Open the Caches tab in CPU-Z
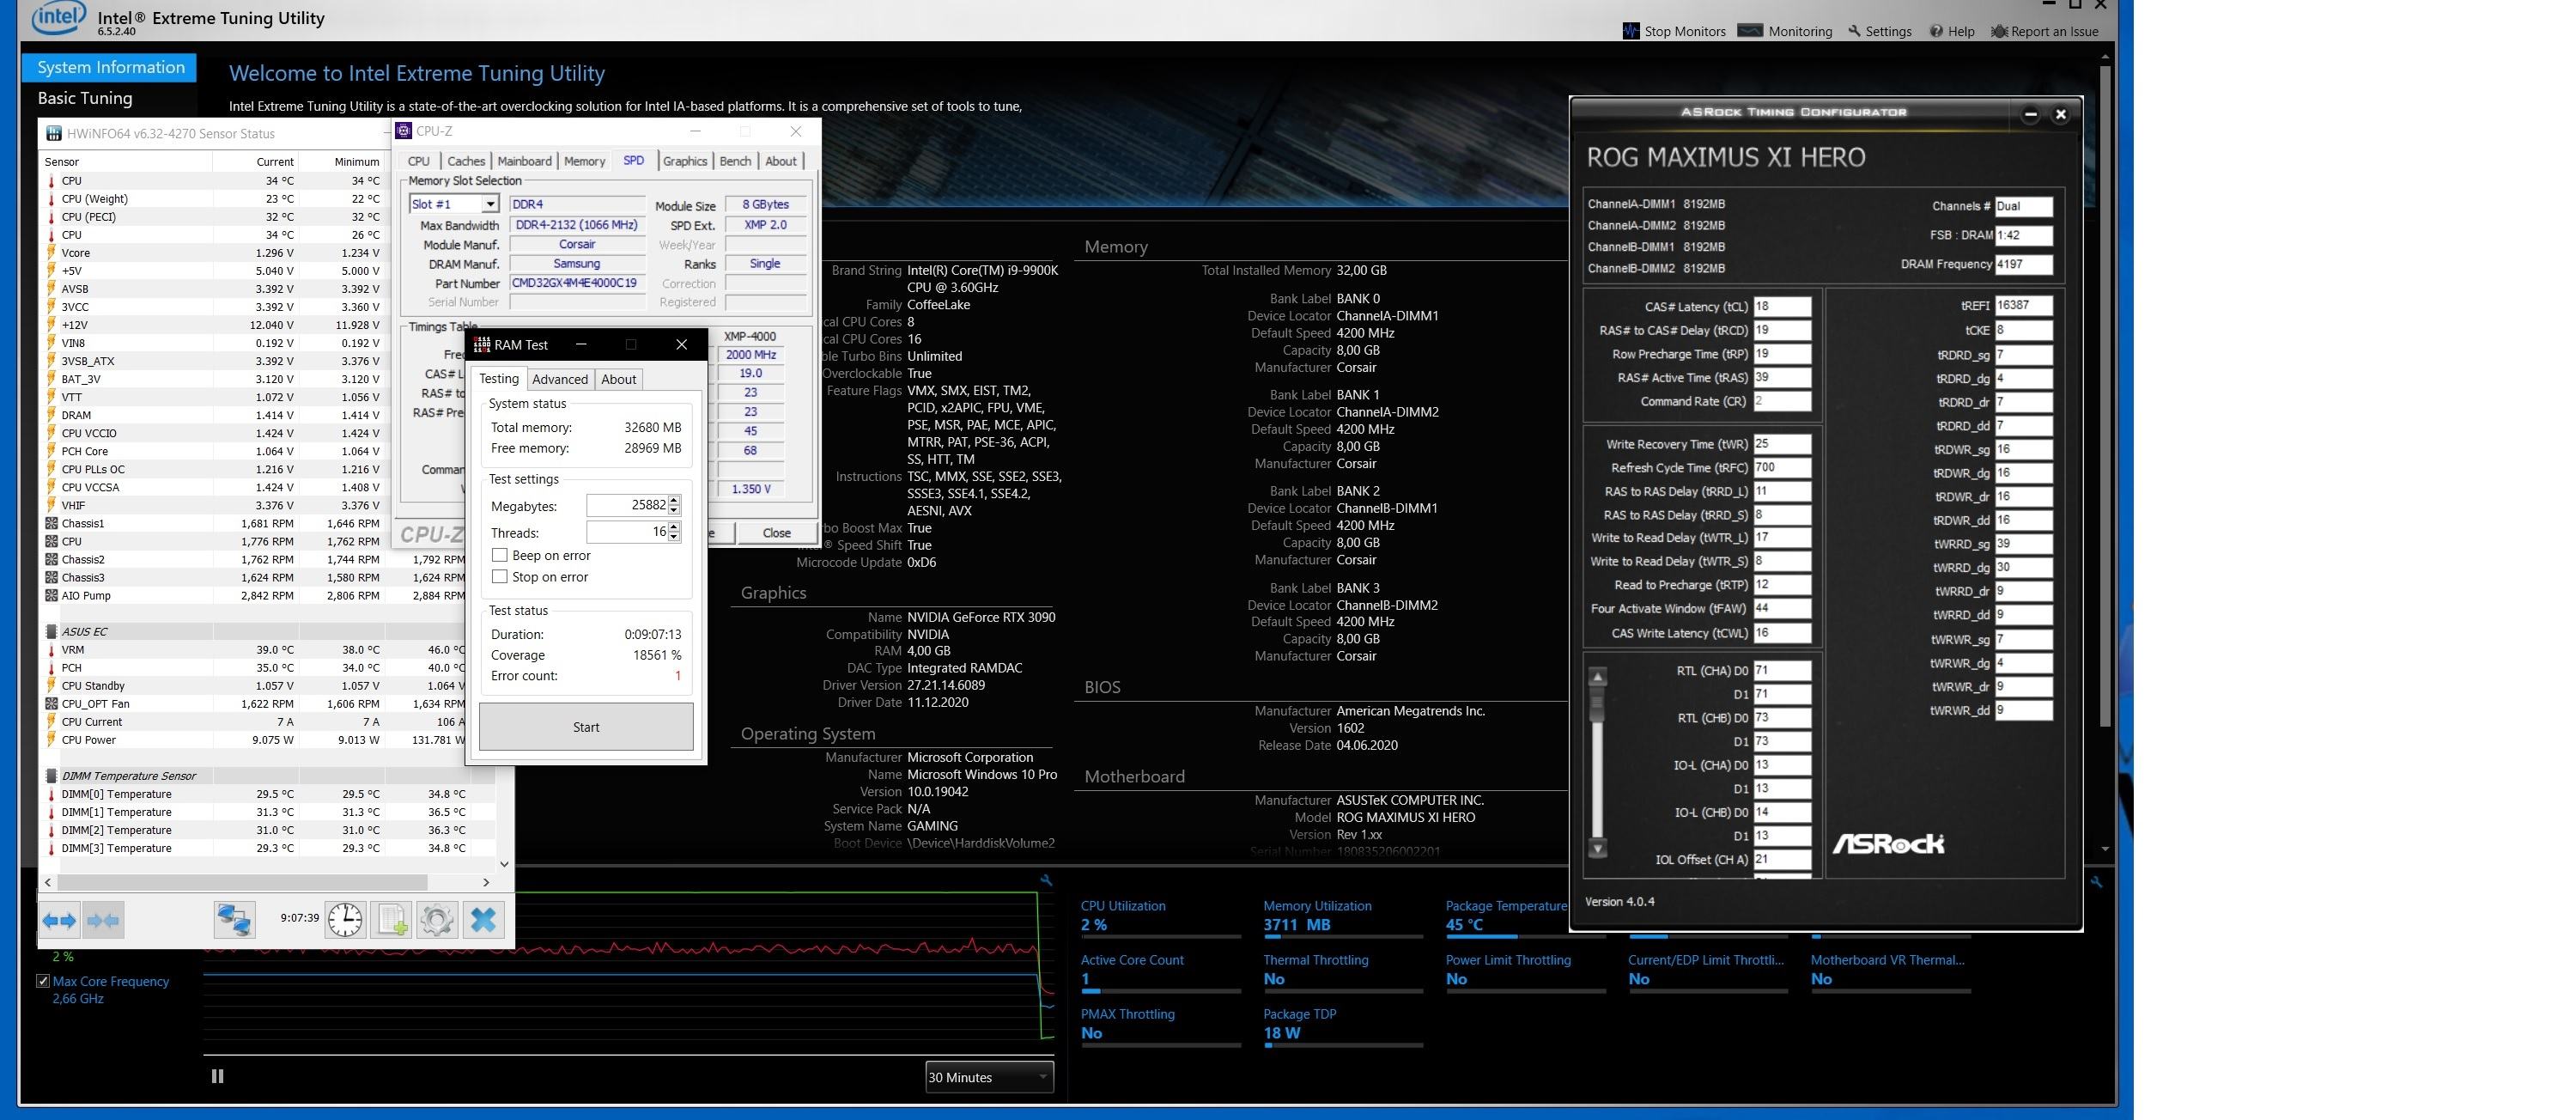The height and width of the screenshot is (1120, 2576). pyautogui.click(x=466, y=161)
